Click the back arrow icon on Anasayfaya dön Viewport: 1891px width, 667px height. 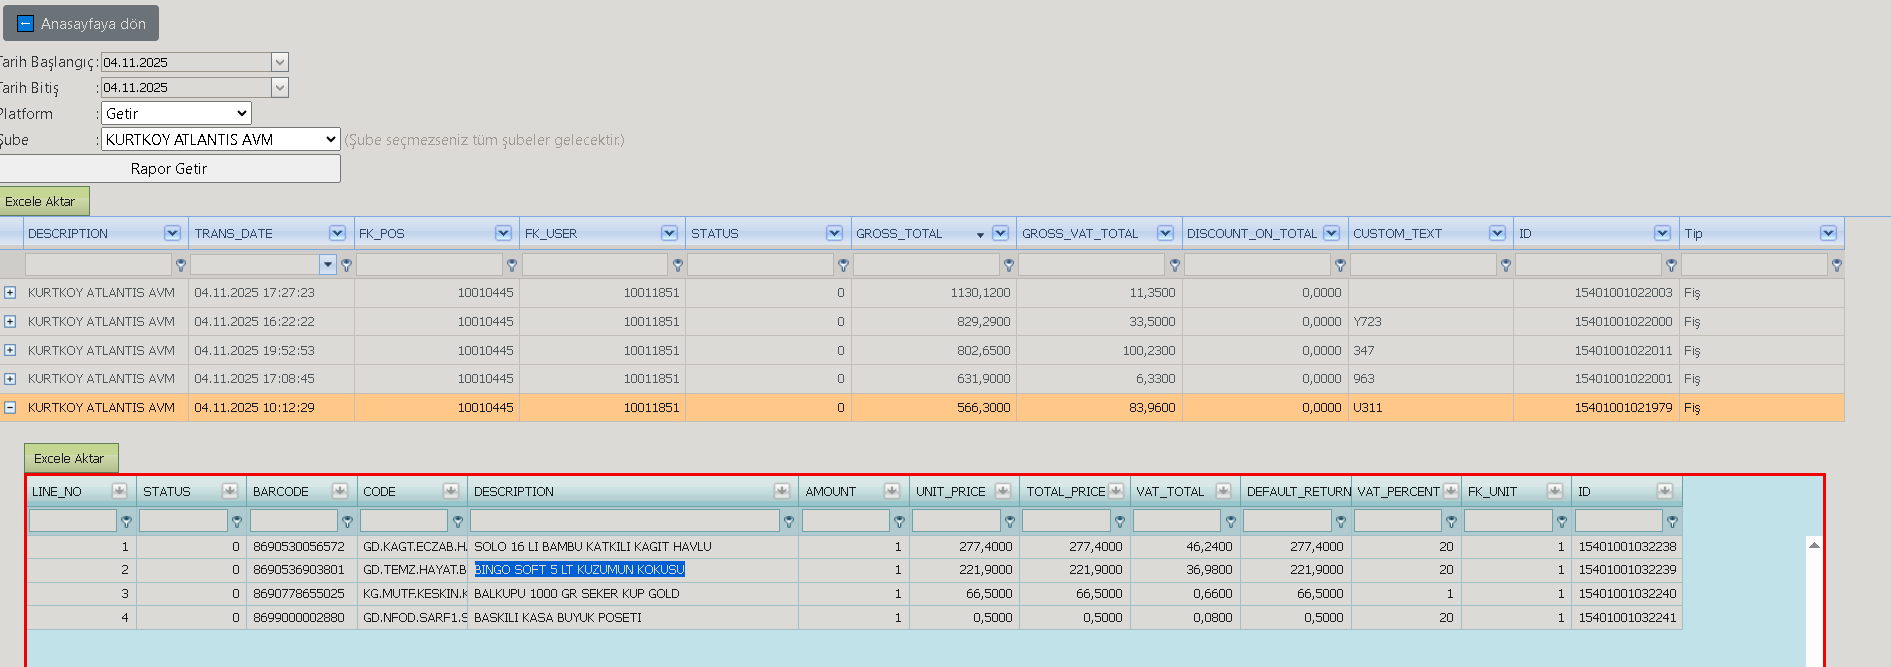(x=26, y=23)
